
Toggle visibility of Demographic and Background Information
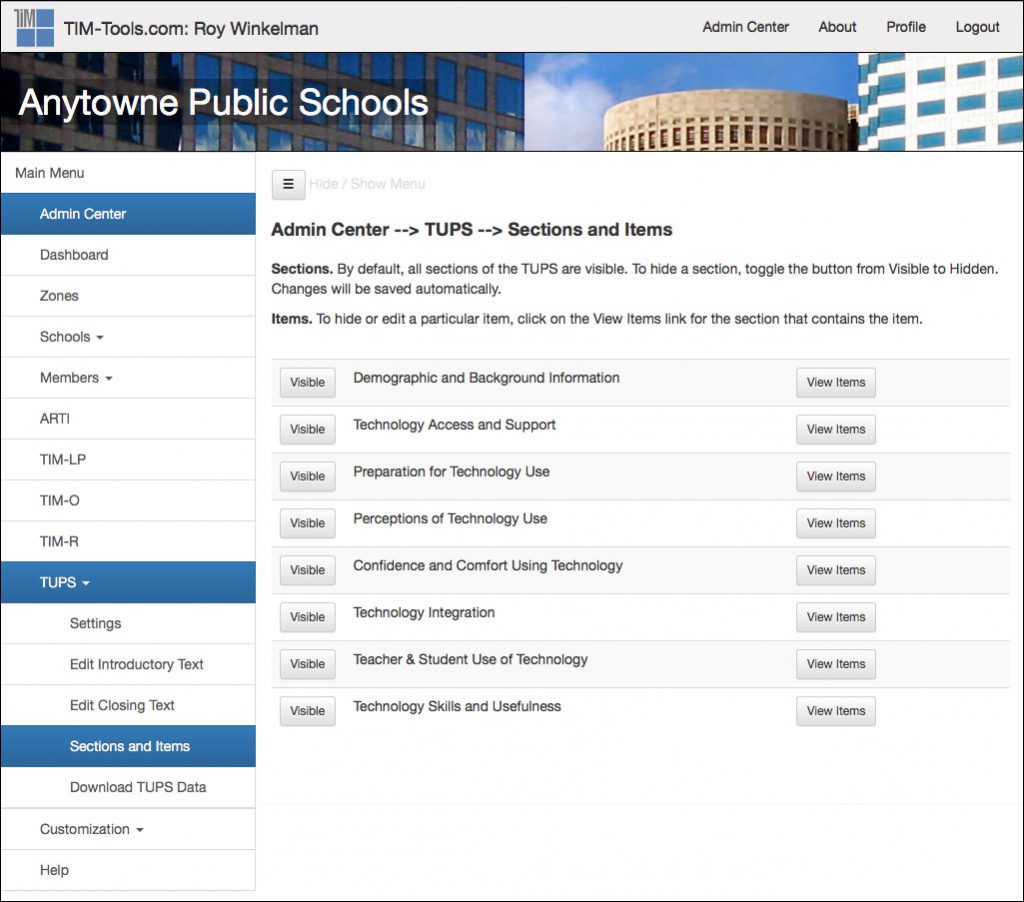308,383
